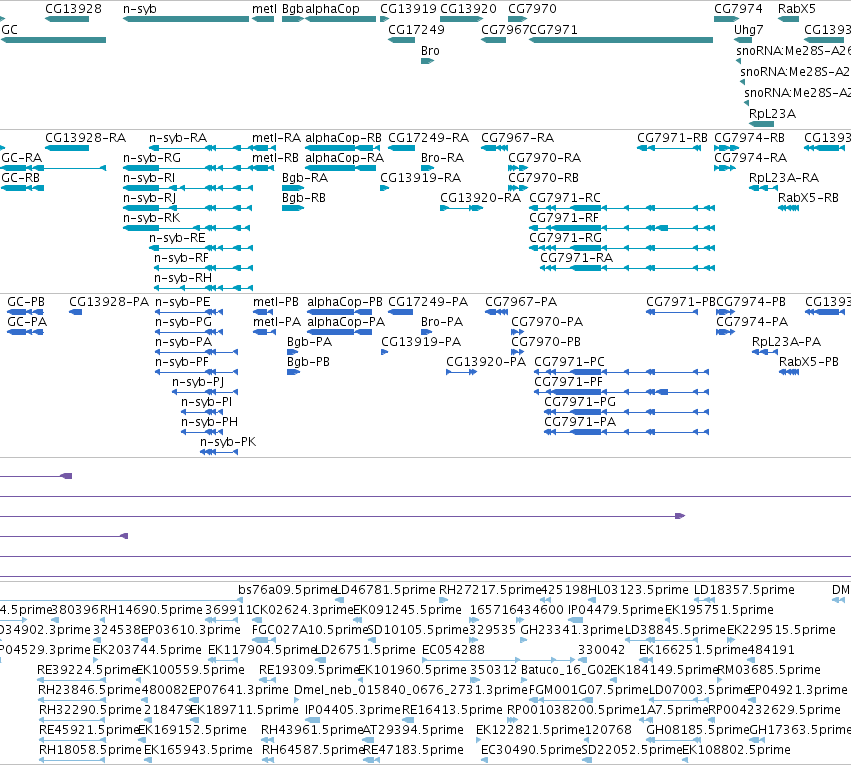Select the metl-RB transcript label

tap(276, 158)
